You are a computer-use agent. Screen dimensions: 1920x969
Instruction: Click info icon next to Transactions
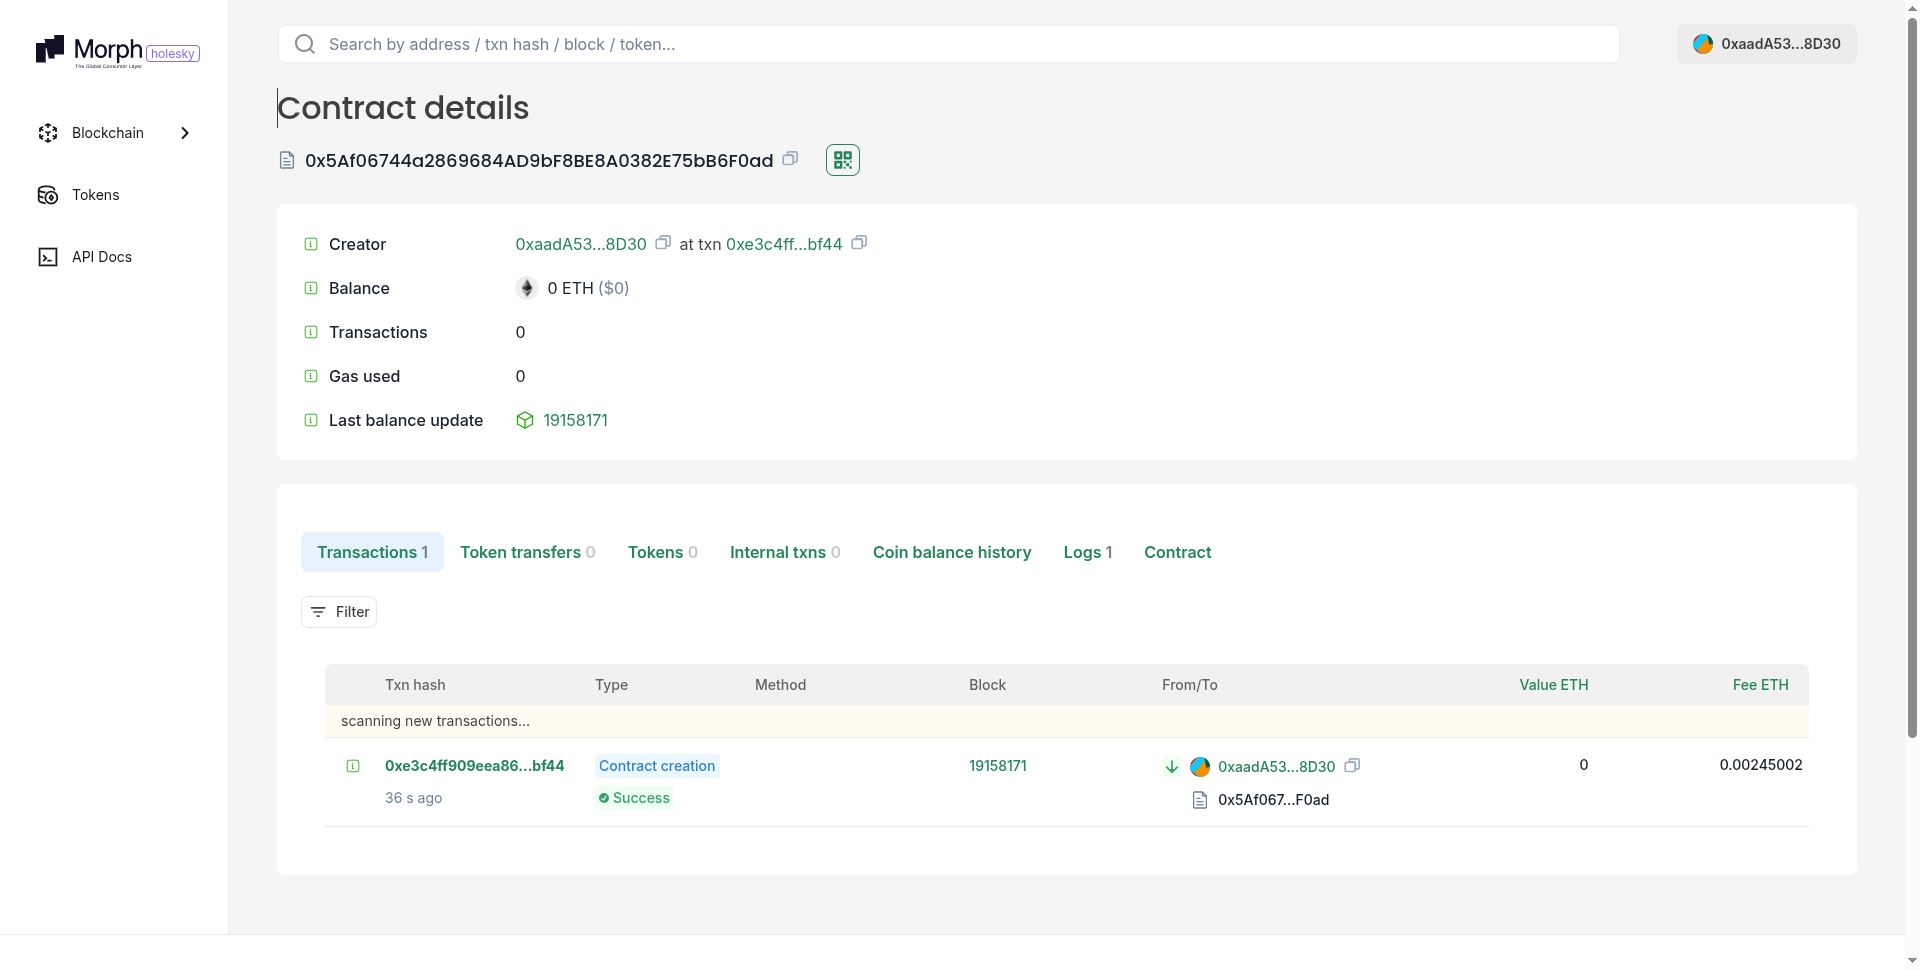(311, 332)
